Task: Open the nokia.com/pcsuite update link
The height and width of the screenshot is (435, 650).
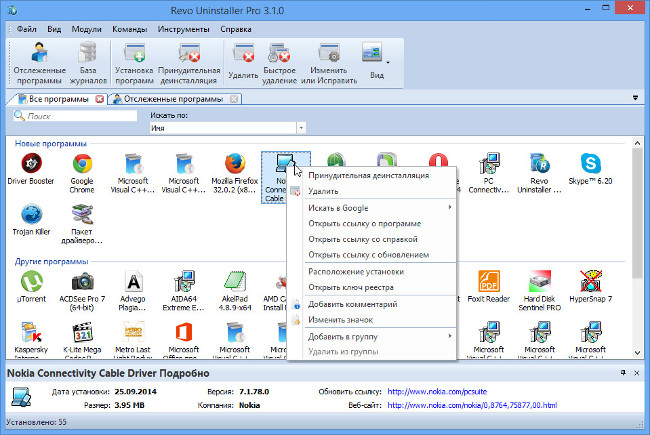Action: point(437,391)
